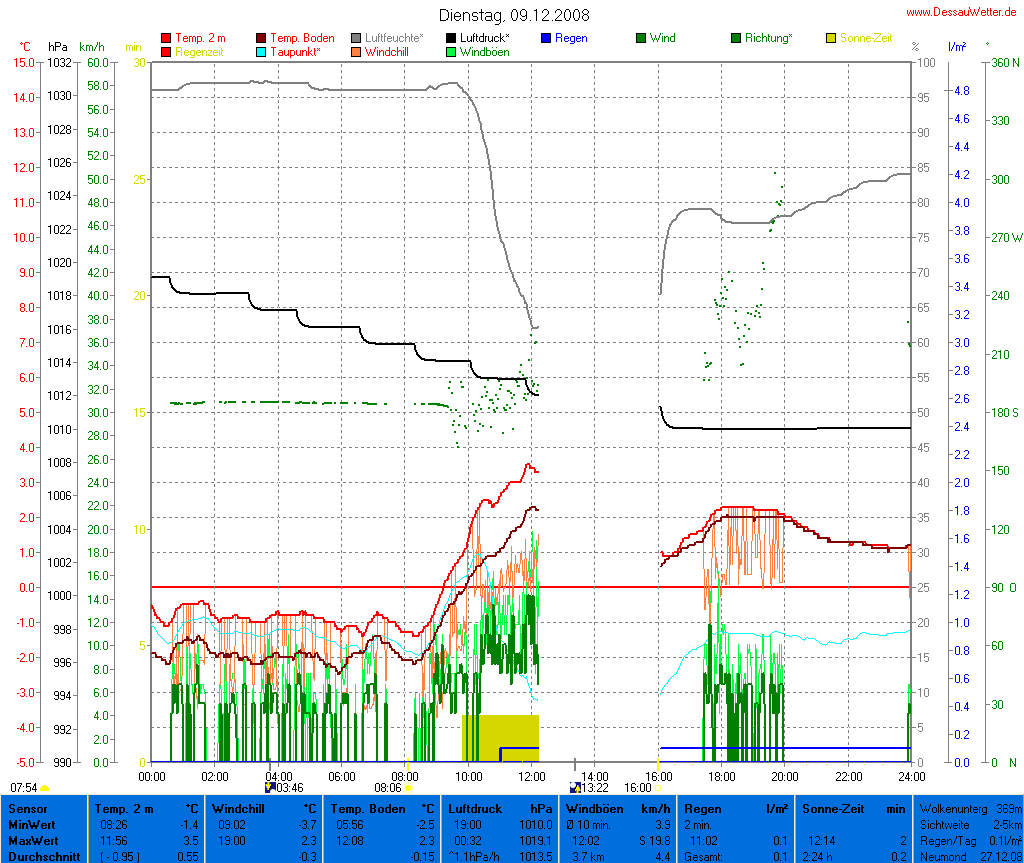The width and height of the screenshot is (1024, 863).
Task: Click the red Temp. 2 m legend swatch
Action: [166, 38]
